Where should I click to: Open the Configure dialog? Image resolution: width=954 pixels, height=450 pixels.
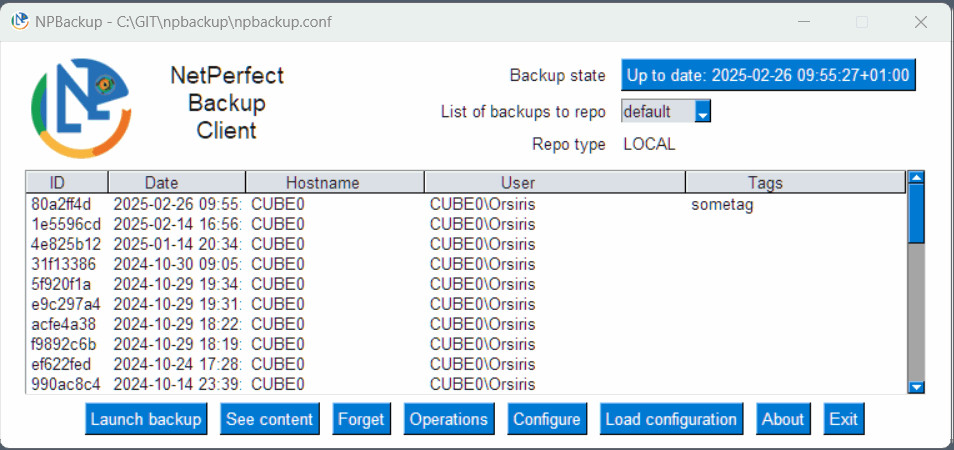[x=546, y=419]
